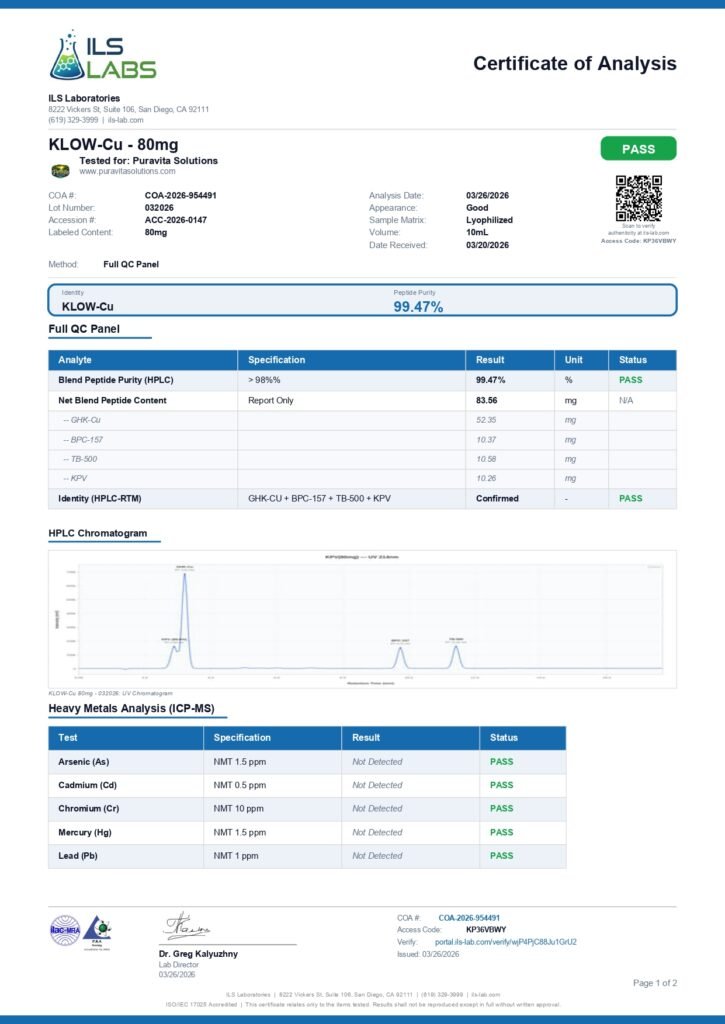
Task: Click the ilac-MRA accreditation badge
Action: tap(65, 930)
